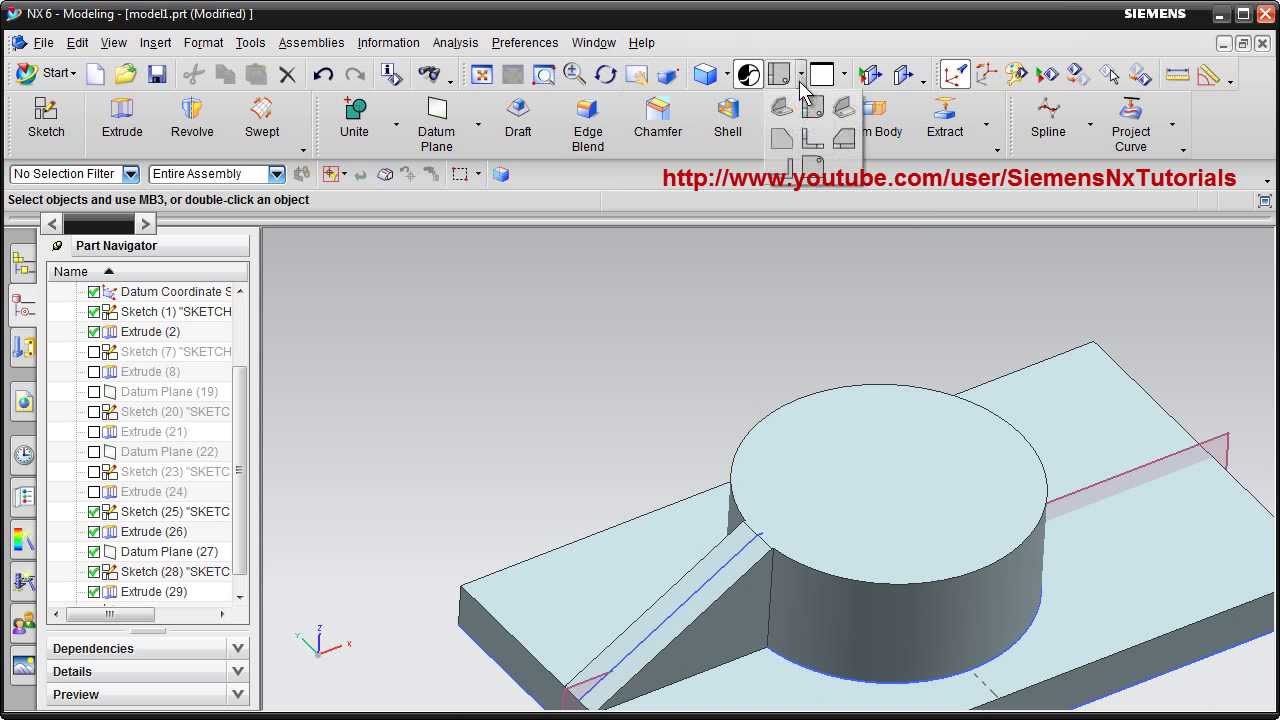Open the Assemblies menu
1280x720 pixels.
tap(311, 43)
